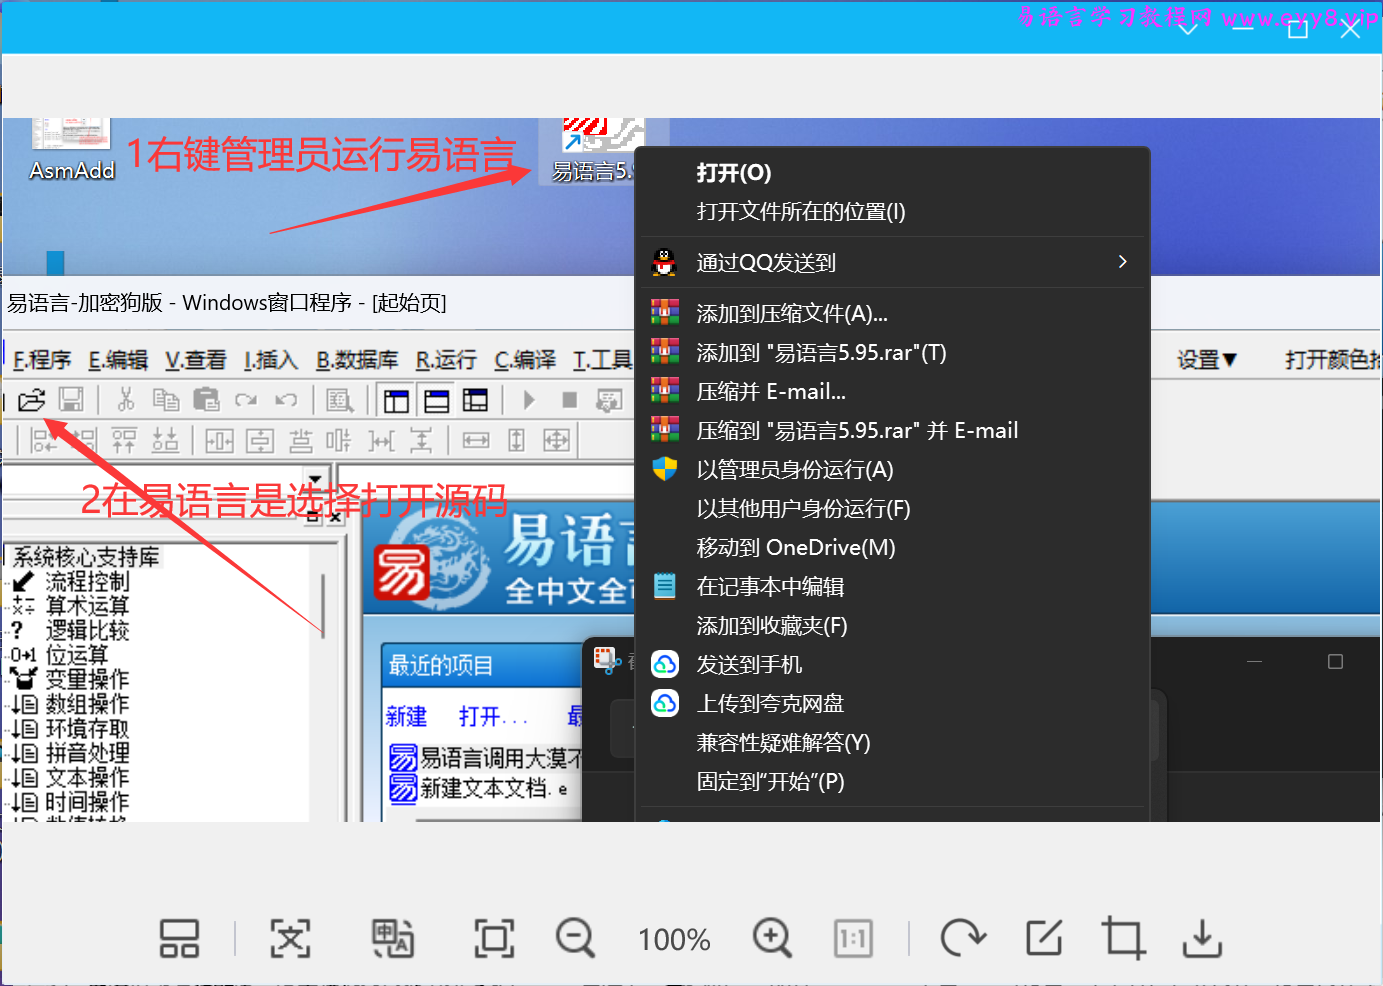The height and width of the screenshot is (986, 1383).
Task: Click the image translate icon
Action: [392, 939]
